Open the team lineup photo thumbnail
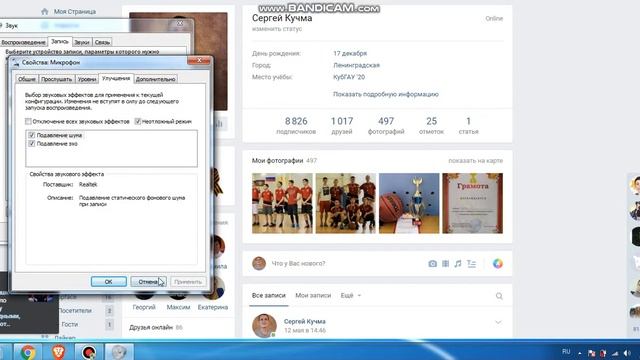This screenshot has width=640, height=360. (x=282, y=203)
